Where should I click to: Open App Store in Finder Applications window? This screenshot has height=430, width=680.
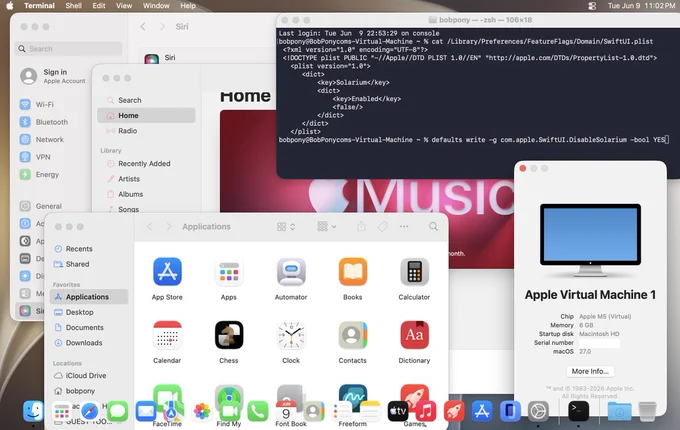(167, 272)
